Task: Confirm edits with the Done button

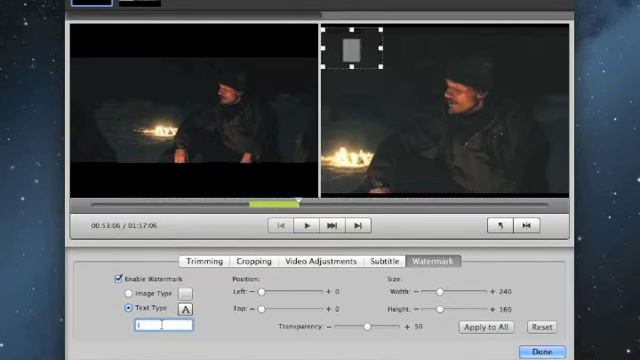Action: (x=542, y=352)
